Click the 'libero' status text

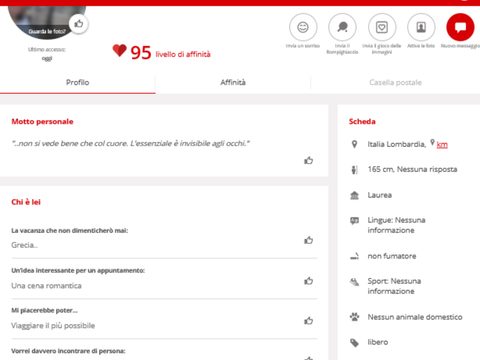click(378, 342)
